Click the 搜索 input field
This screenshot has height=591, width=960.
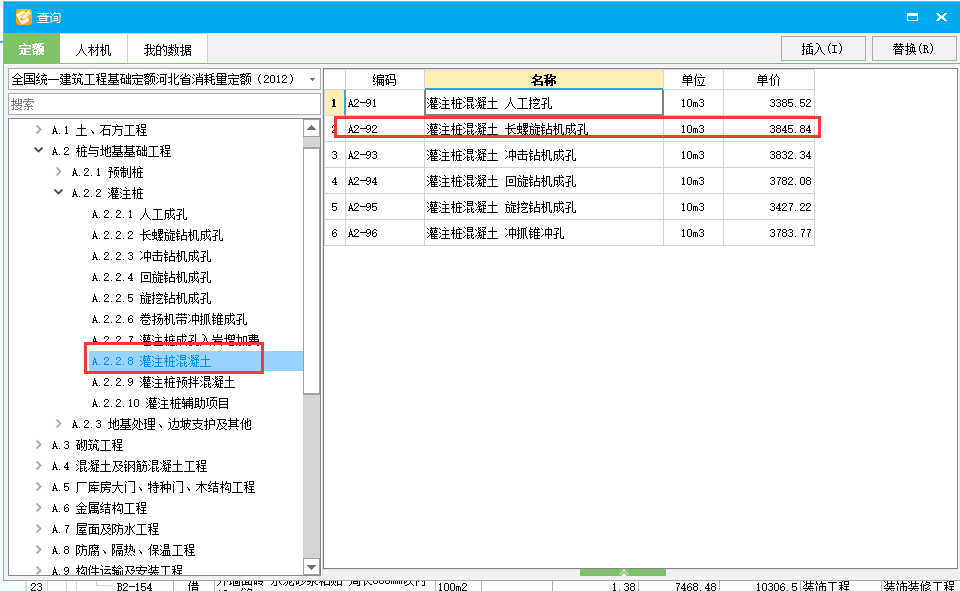point(164,104)
